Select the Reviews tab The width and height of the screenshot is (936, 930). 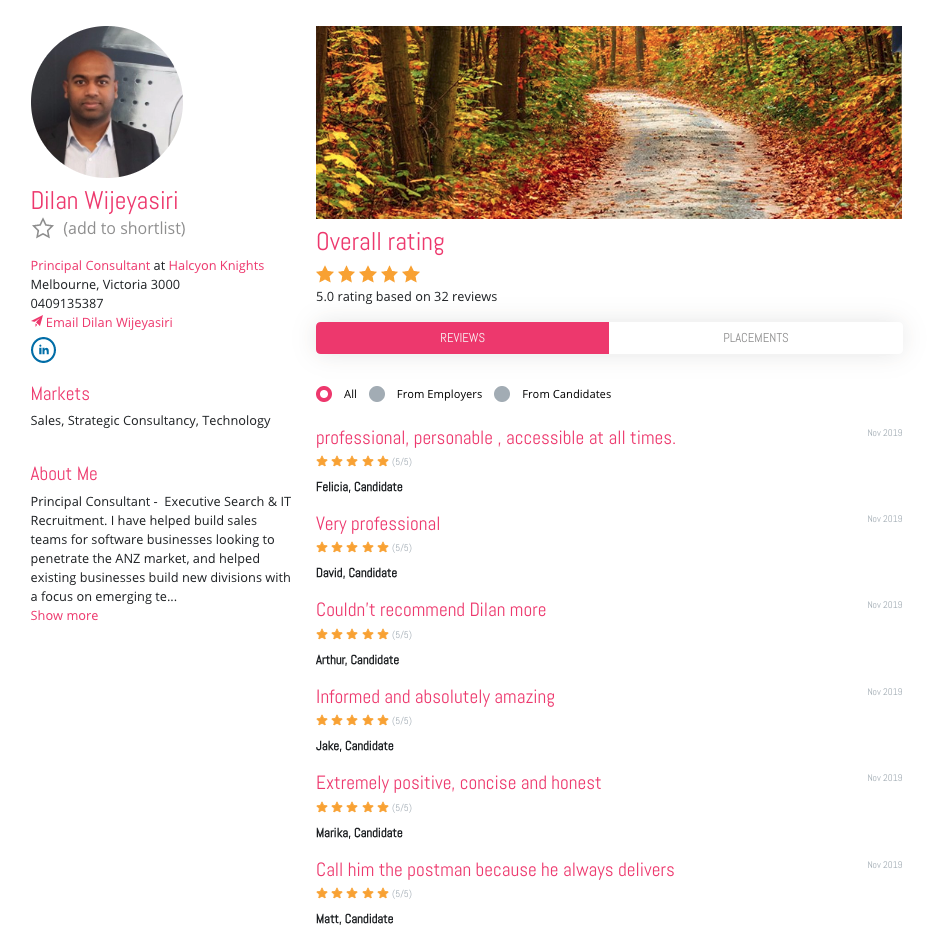pos(462,338)
